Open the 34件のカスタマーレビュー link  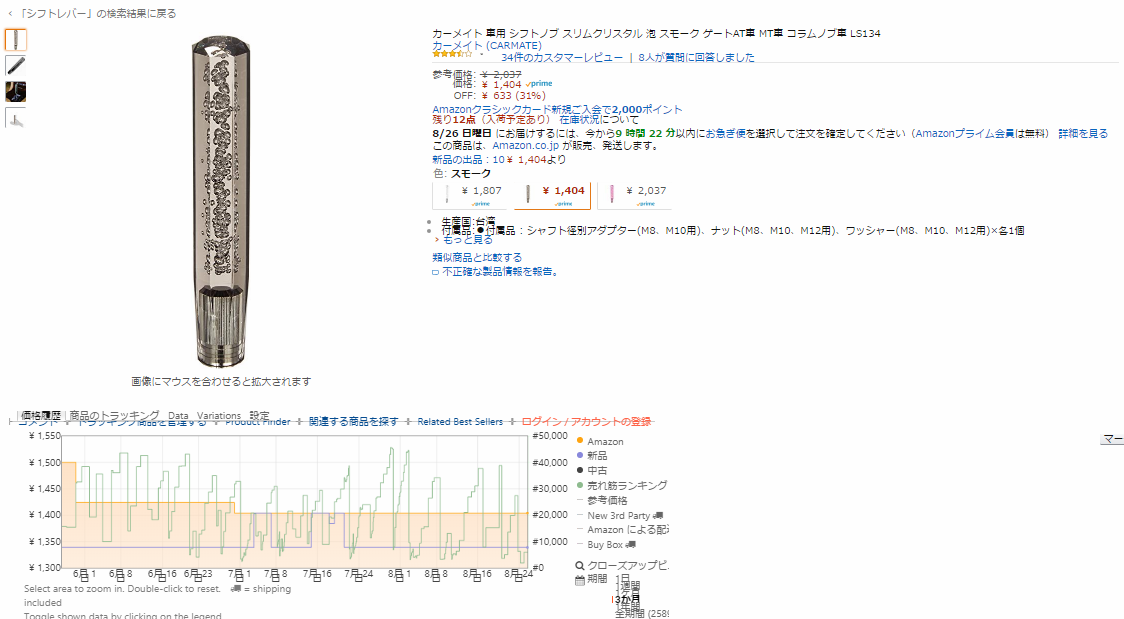click(561, 57)
